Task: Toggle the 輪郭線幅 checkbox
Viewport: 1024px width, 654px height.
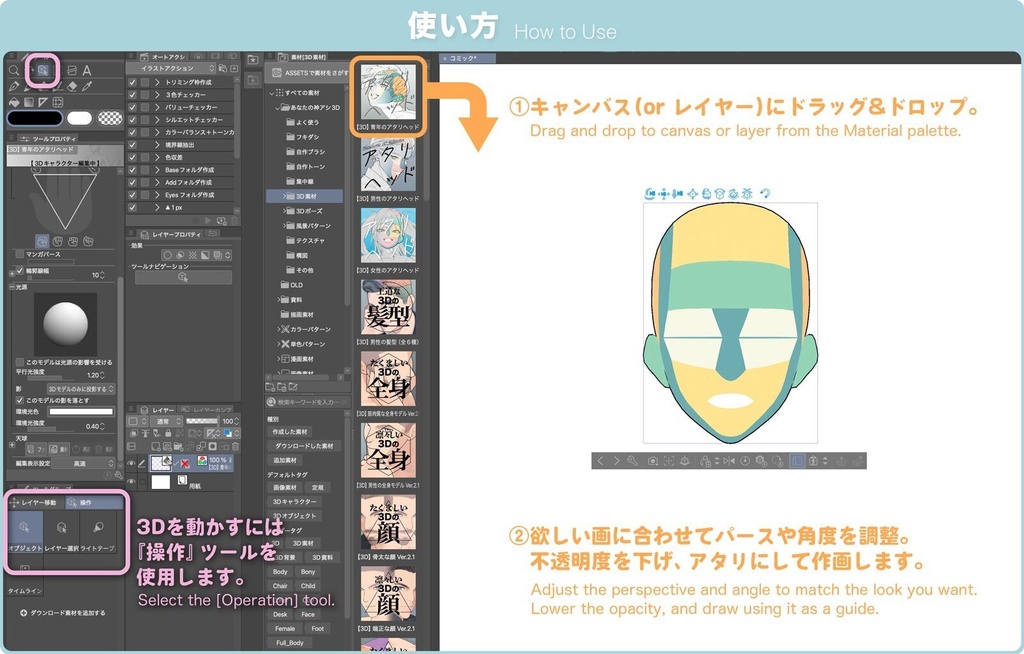Action: 20,270
